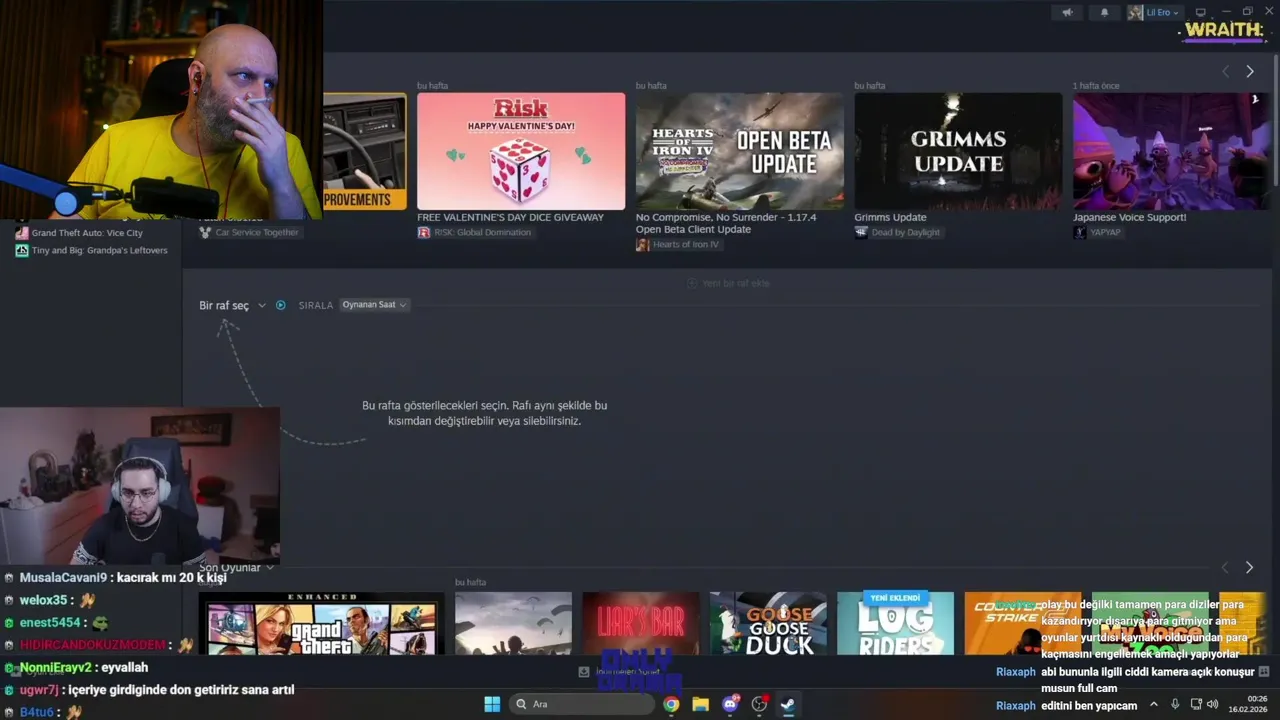1280x720 pixels.
Task: Go back in the news carousel using the left arrow
Action: (x=1225, y=71)
